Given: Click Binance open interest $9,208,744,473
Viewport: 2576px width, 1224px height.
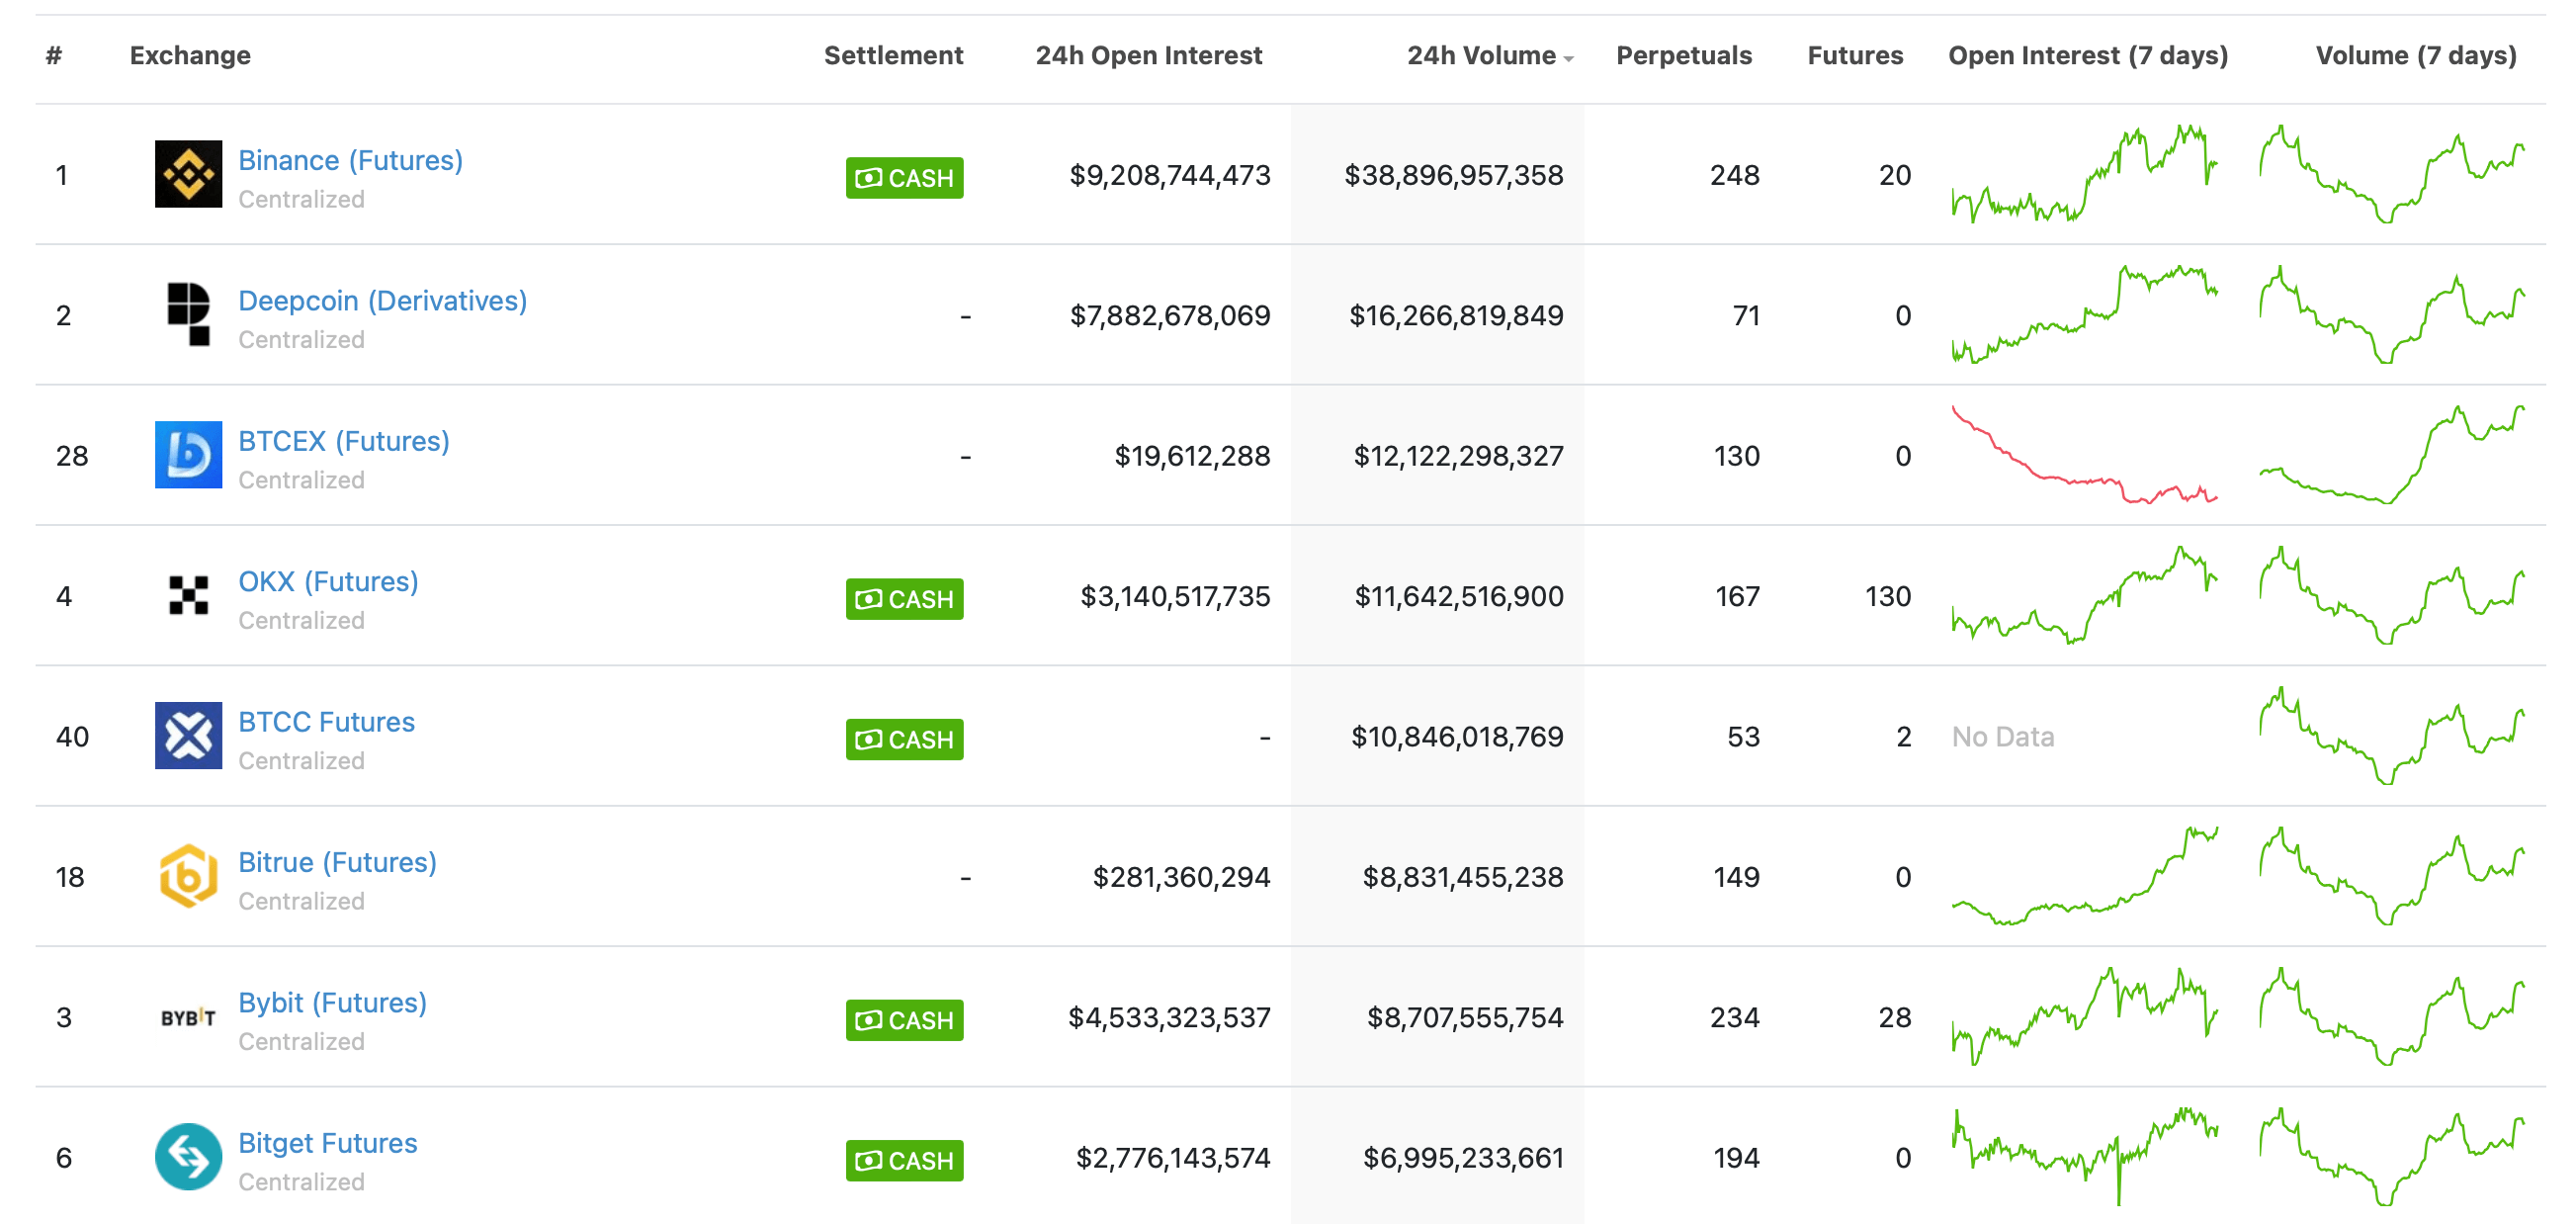Looking at the screenshot, I should click(x=1170, y=175).
